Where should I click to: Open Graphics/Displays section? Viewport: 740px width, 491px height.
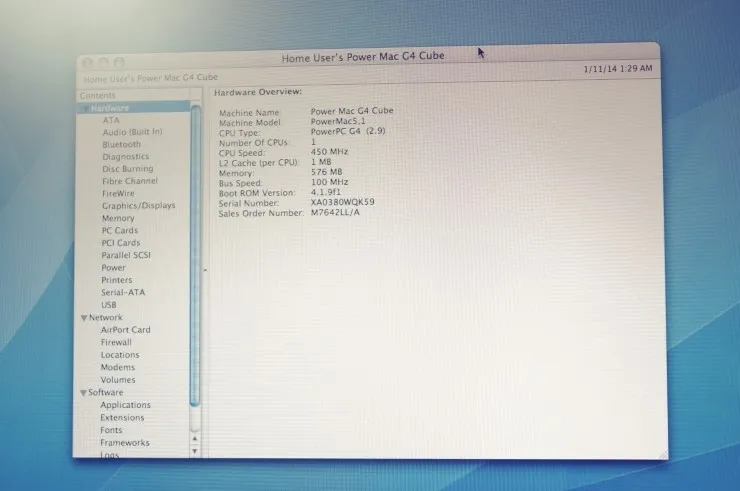pos(138,205)
